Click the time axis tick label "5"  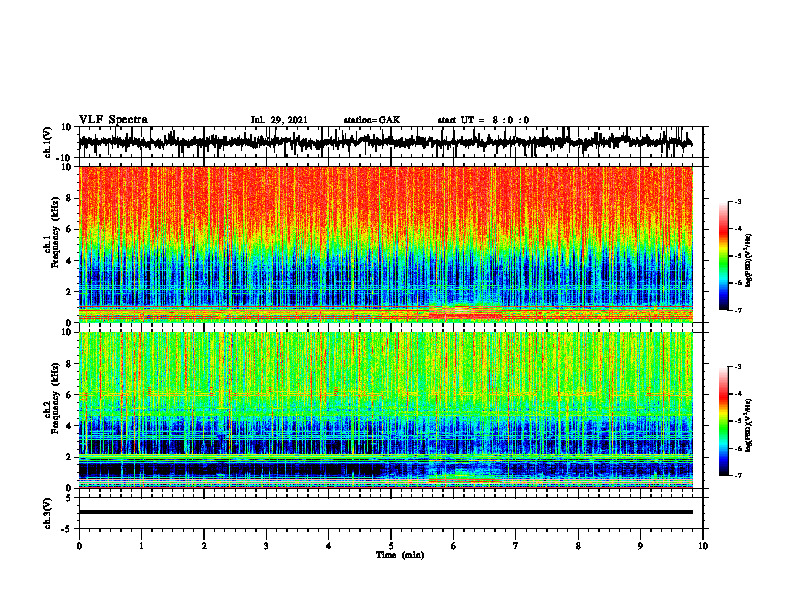pyautogui.click(x=391, y=546)
